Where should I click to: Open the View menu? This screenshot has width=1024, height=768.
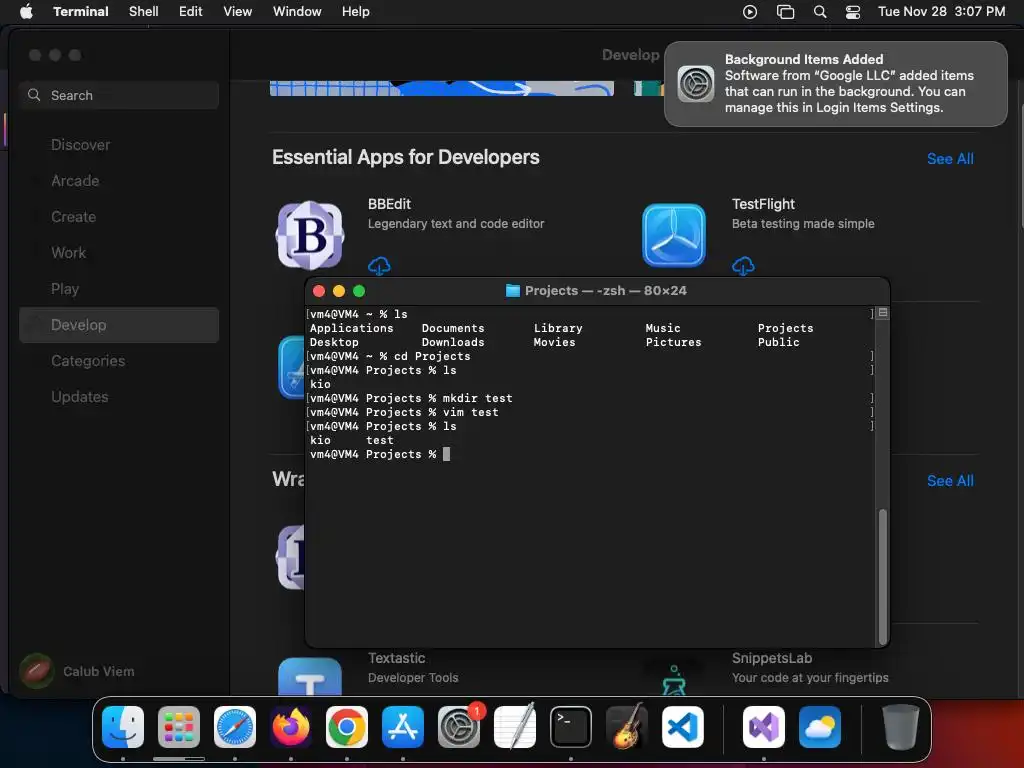click(x=238, y=11)
